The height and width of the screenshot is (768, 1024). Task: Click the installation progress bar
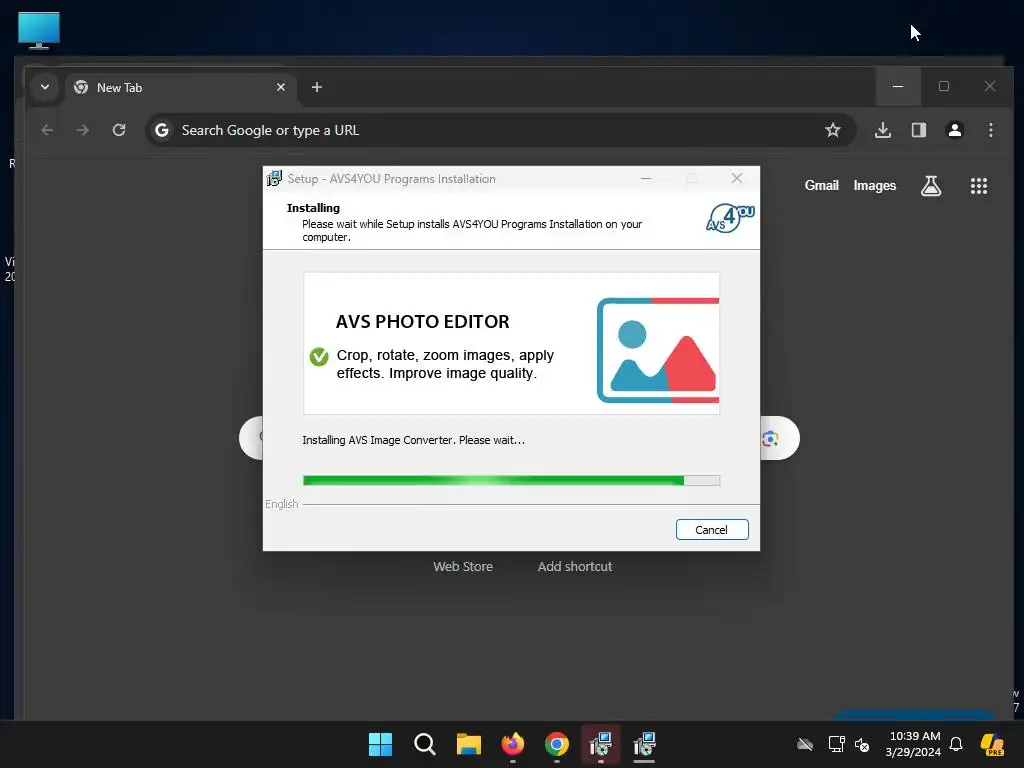click(511, 481)
